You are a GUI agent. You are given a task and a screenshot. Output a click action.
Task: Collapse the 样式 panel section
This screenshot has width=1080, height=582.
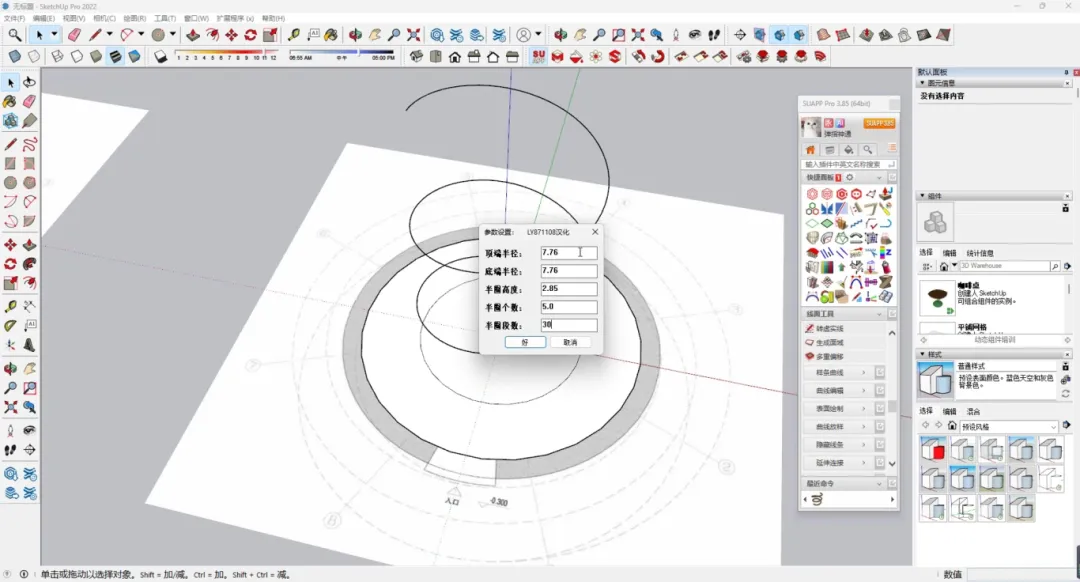pyautogui.click(x=922, y=354)
